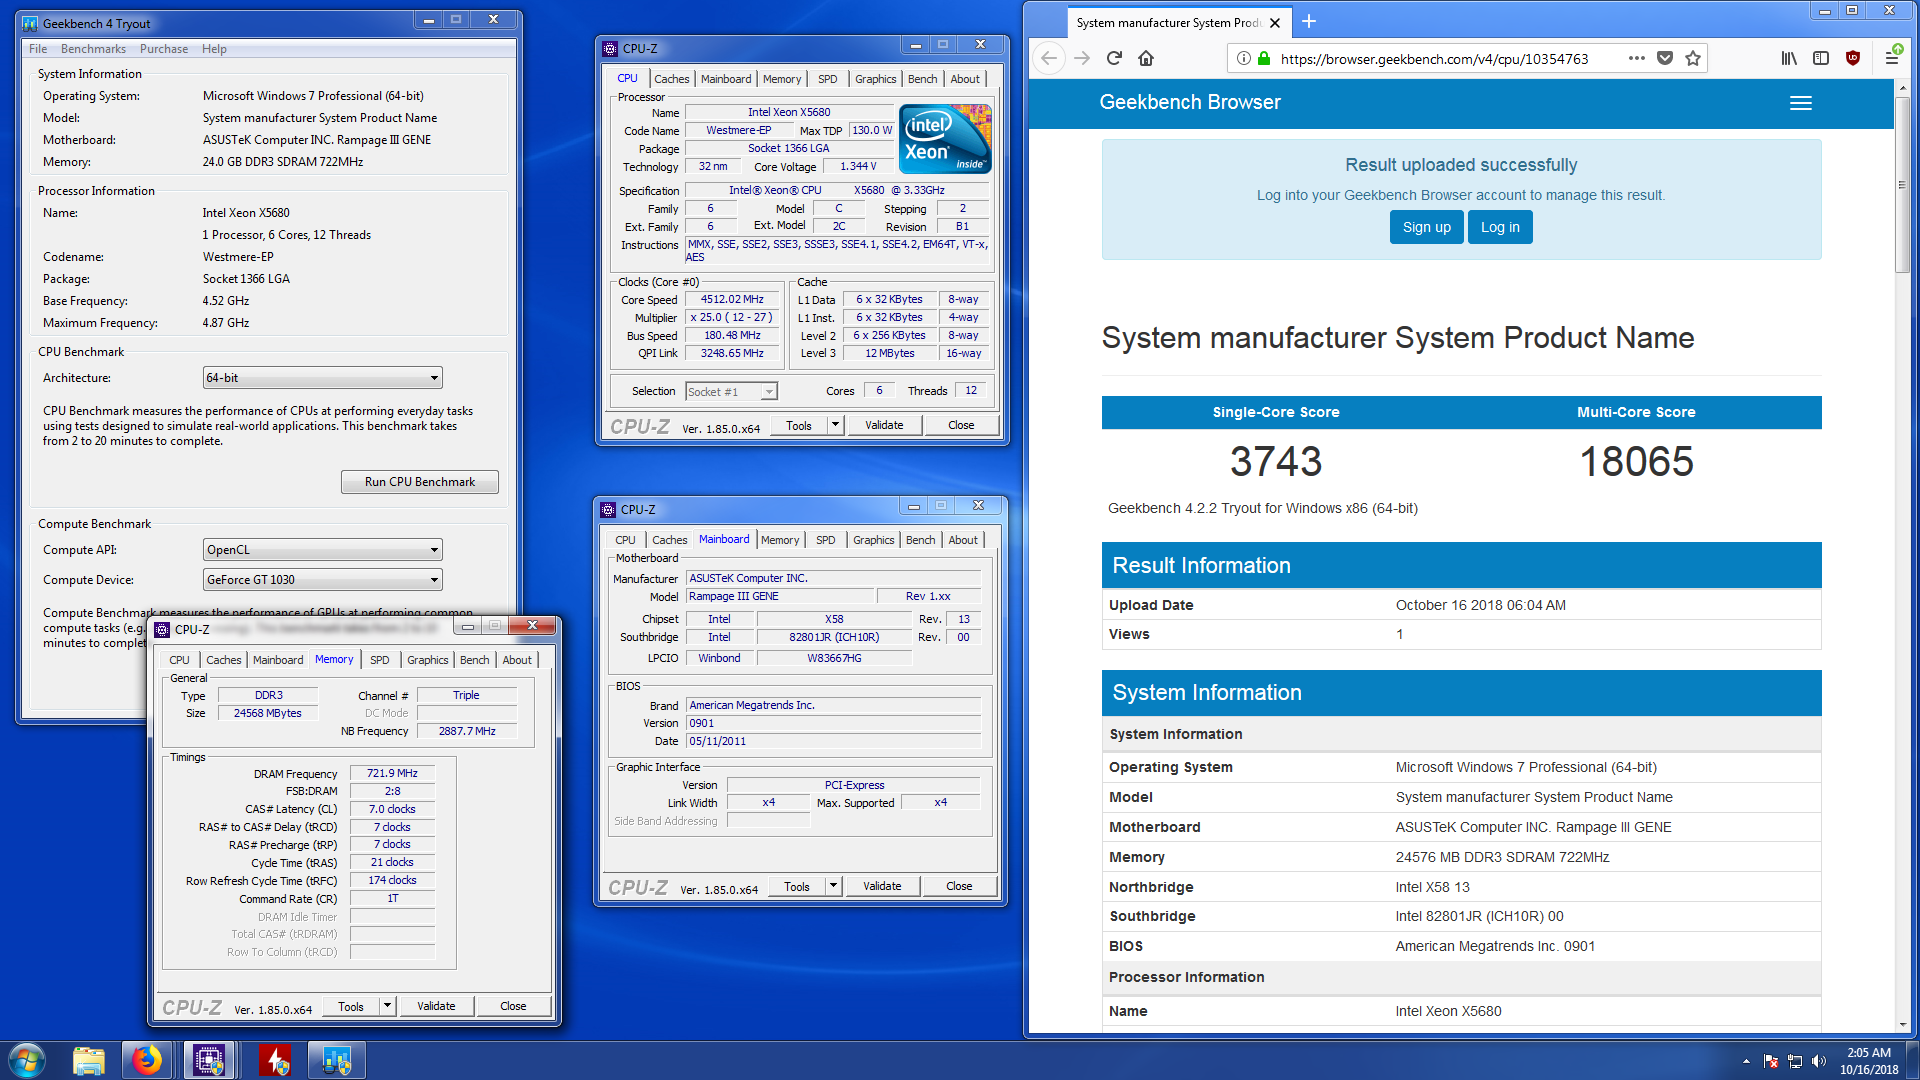Close the Geekbench result tab

click(1275, 23)
